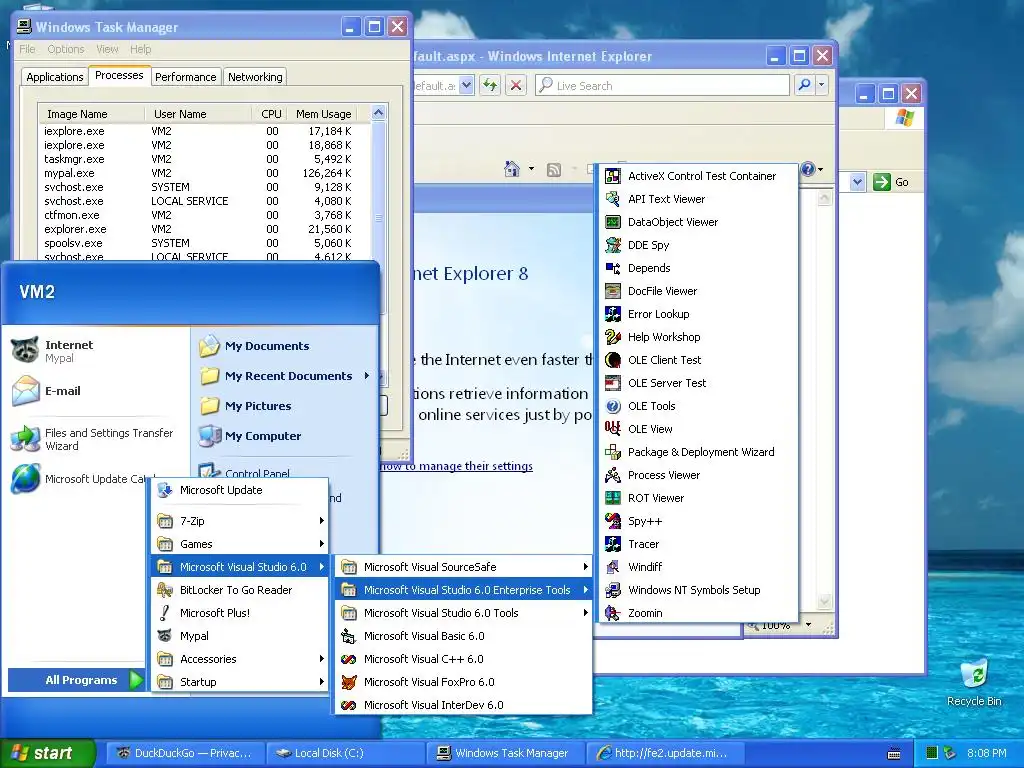Switch to Networking tab in Task Manager
This screenshot has width=1024, height=768.
[x=255, y=77]
